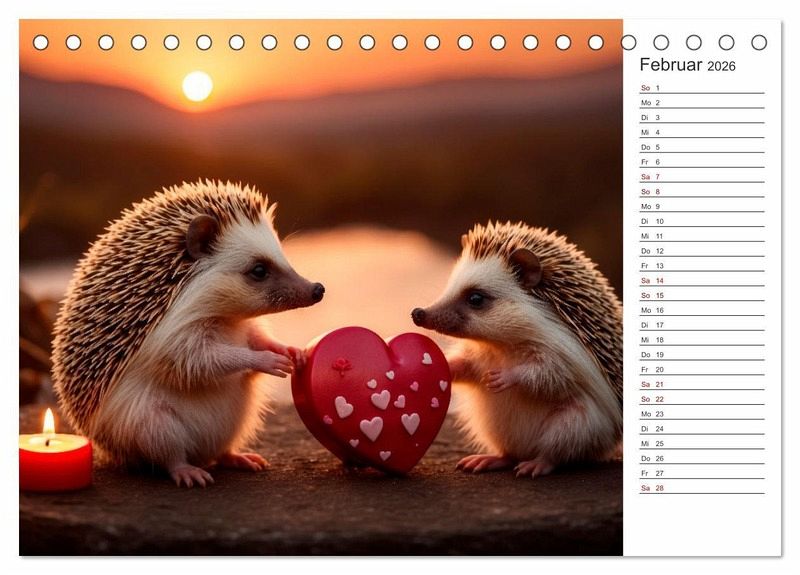800x575 pixels.
Task: Select the Sa 7 calendar row
Action: [x=702, y=177]
